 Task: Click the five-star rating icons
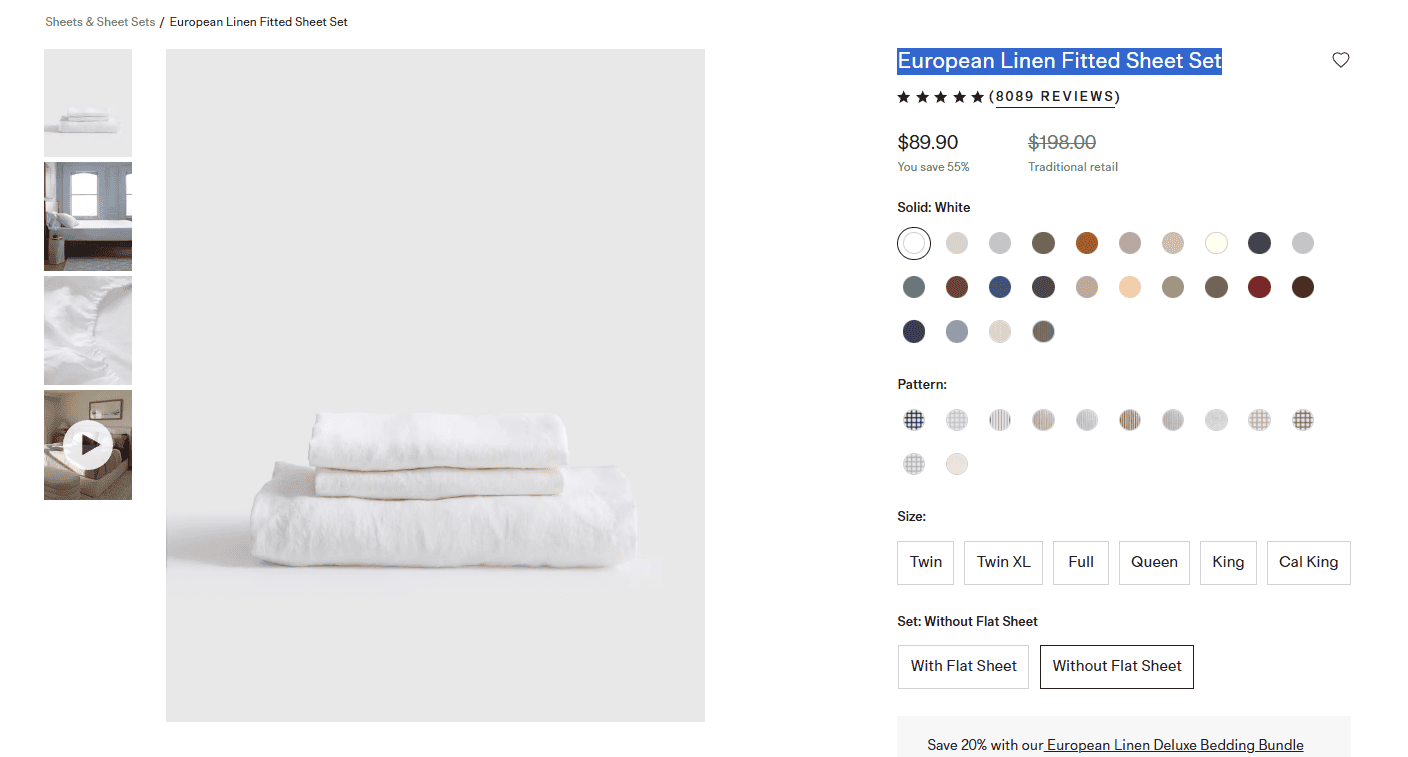940,97
